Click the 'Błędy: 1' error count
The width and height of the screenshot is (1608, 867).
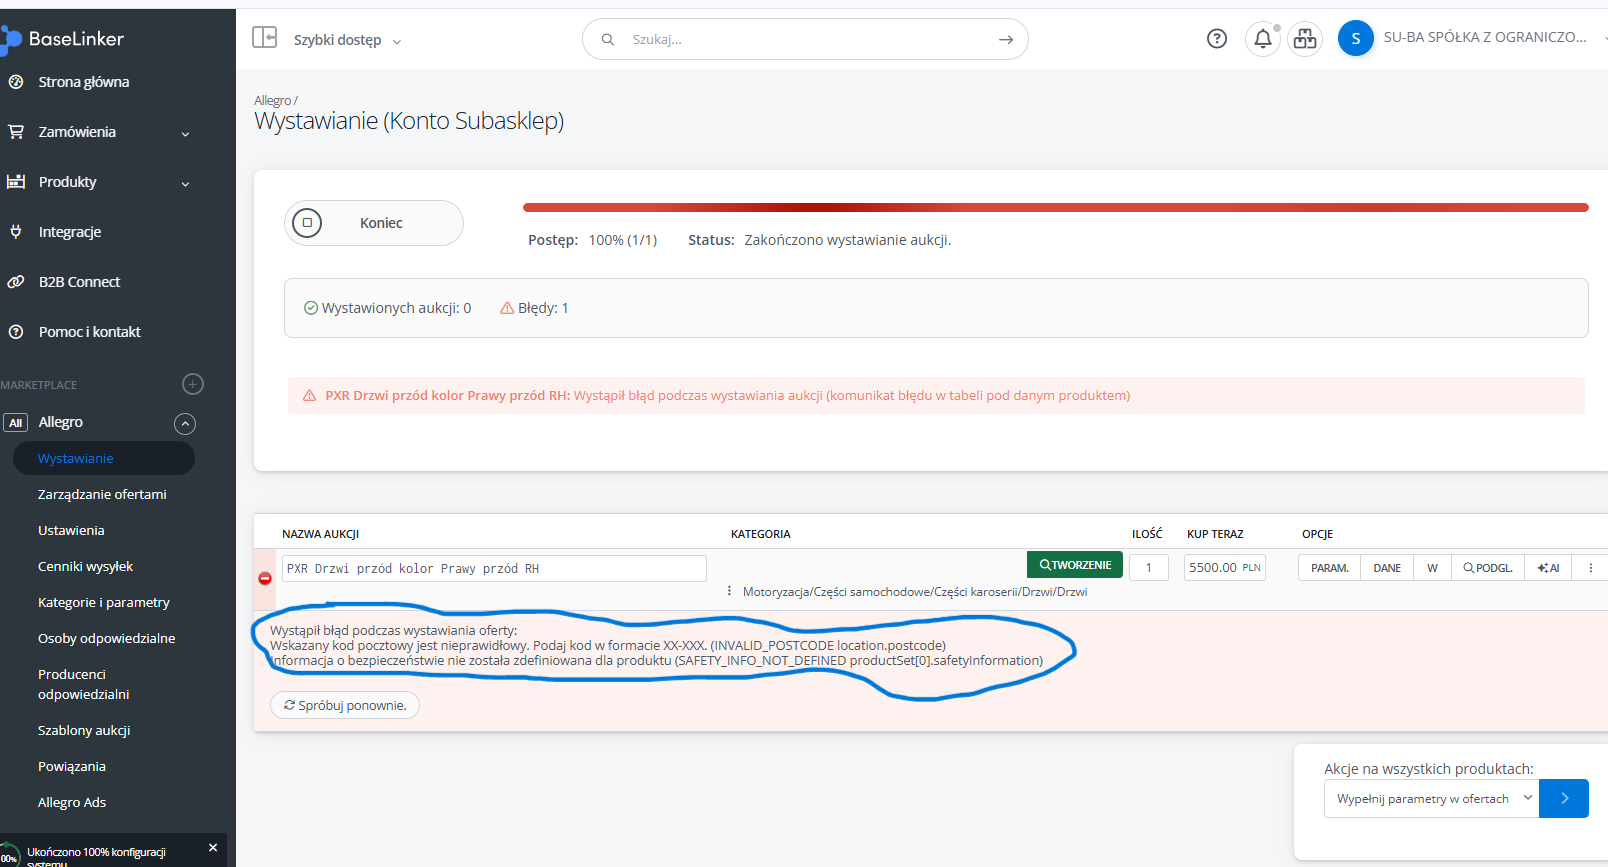click(x=534, y=308)
